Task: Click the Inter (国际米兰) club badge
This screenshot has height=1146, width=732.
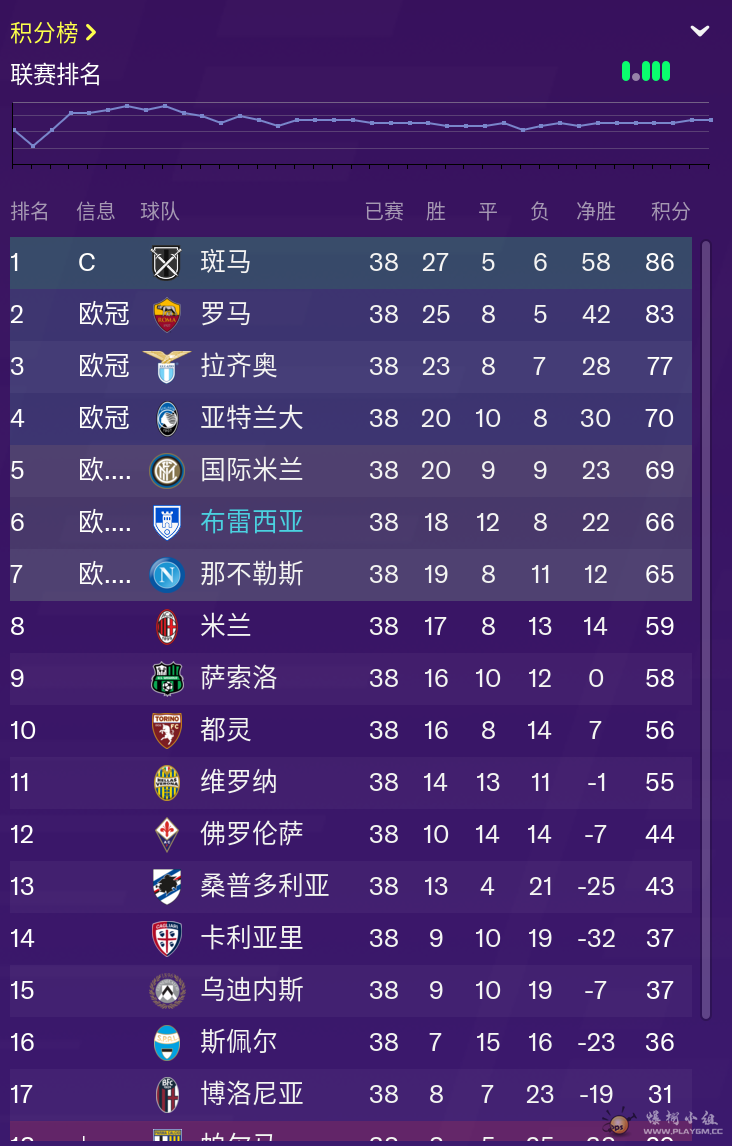Action: click(x=166, y=470)
